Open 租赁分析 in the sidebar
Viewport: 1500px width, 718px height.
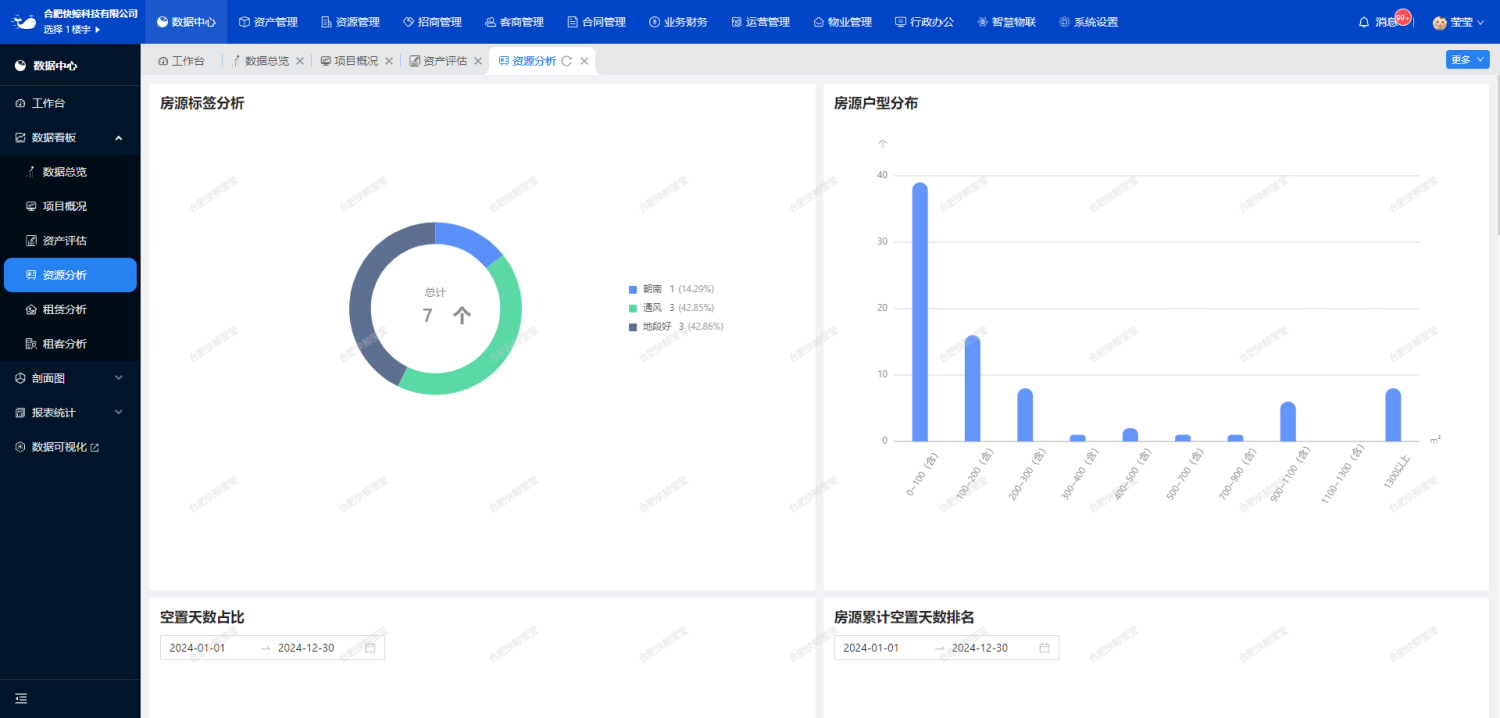pos(70,309)
